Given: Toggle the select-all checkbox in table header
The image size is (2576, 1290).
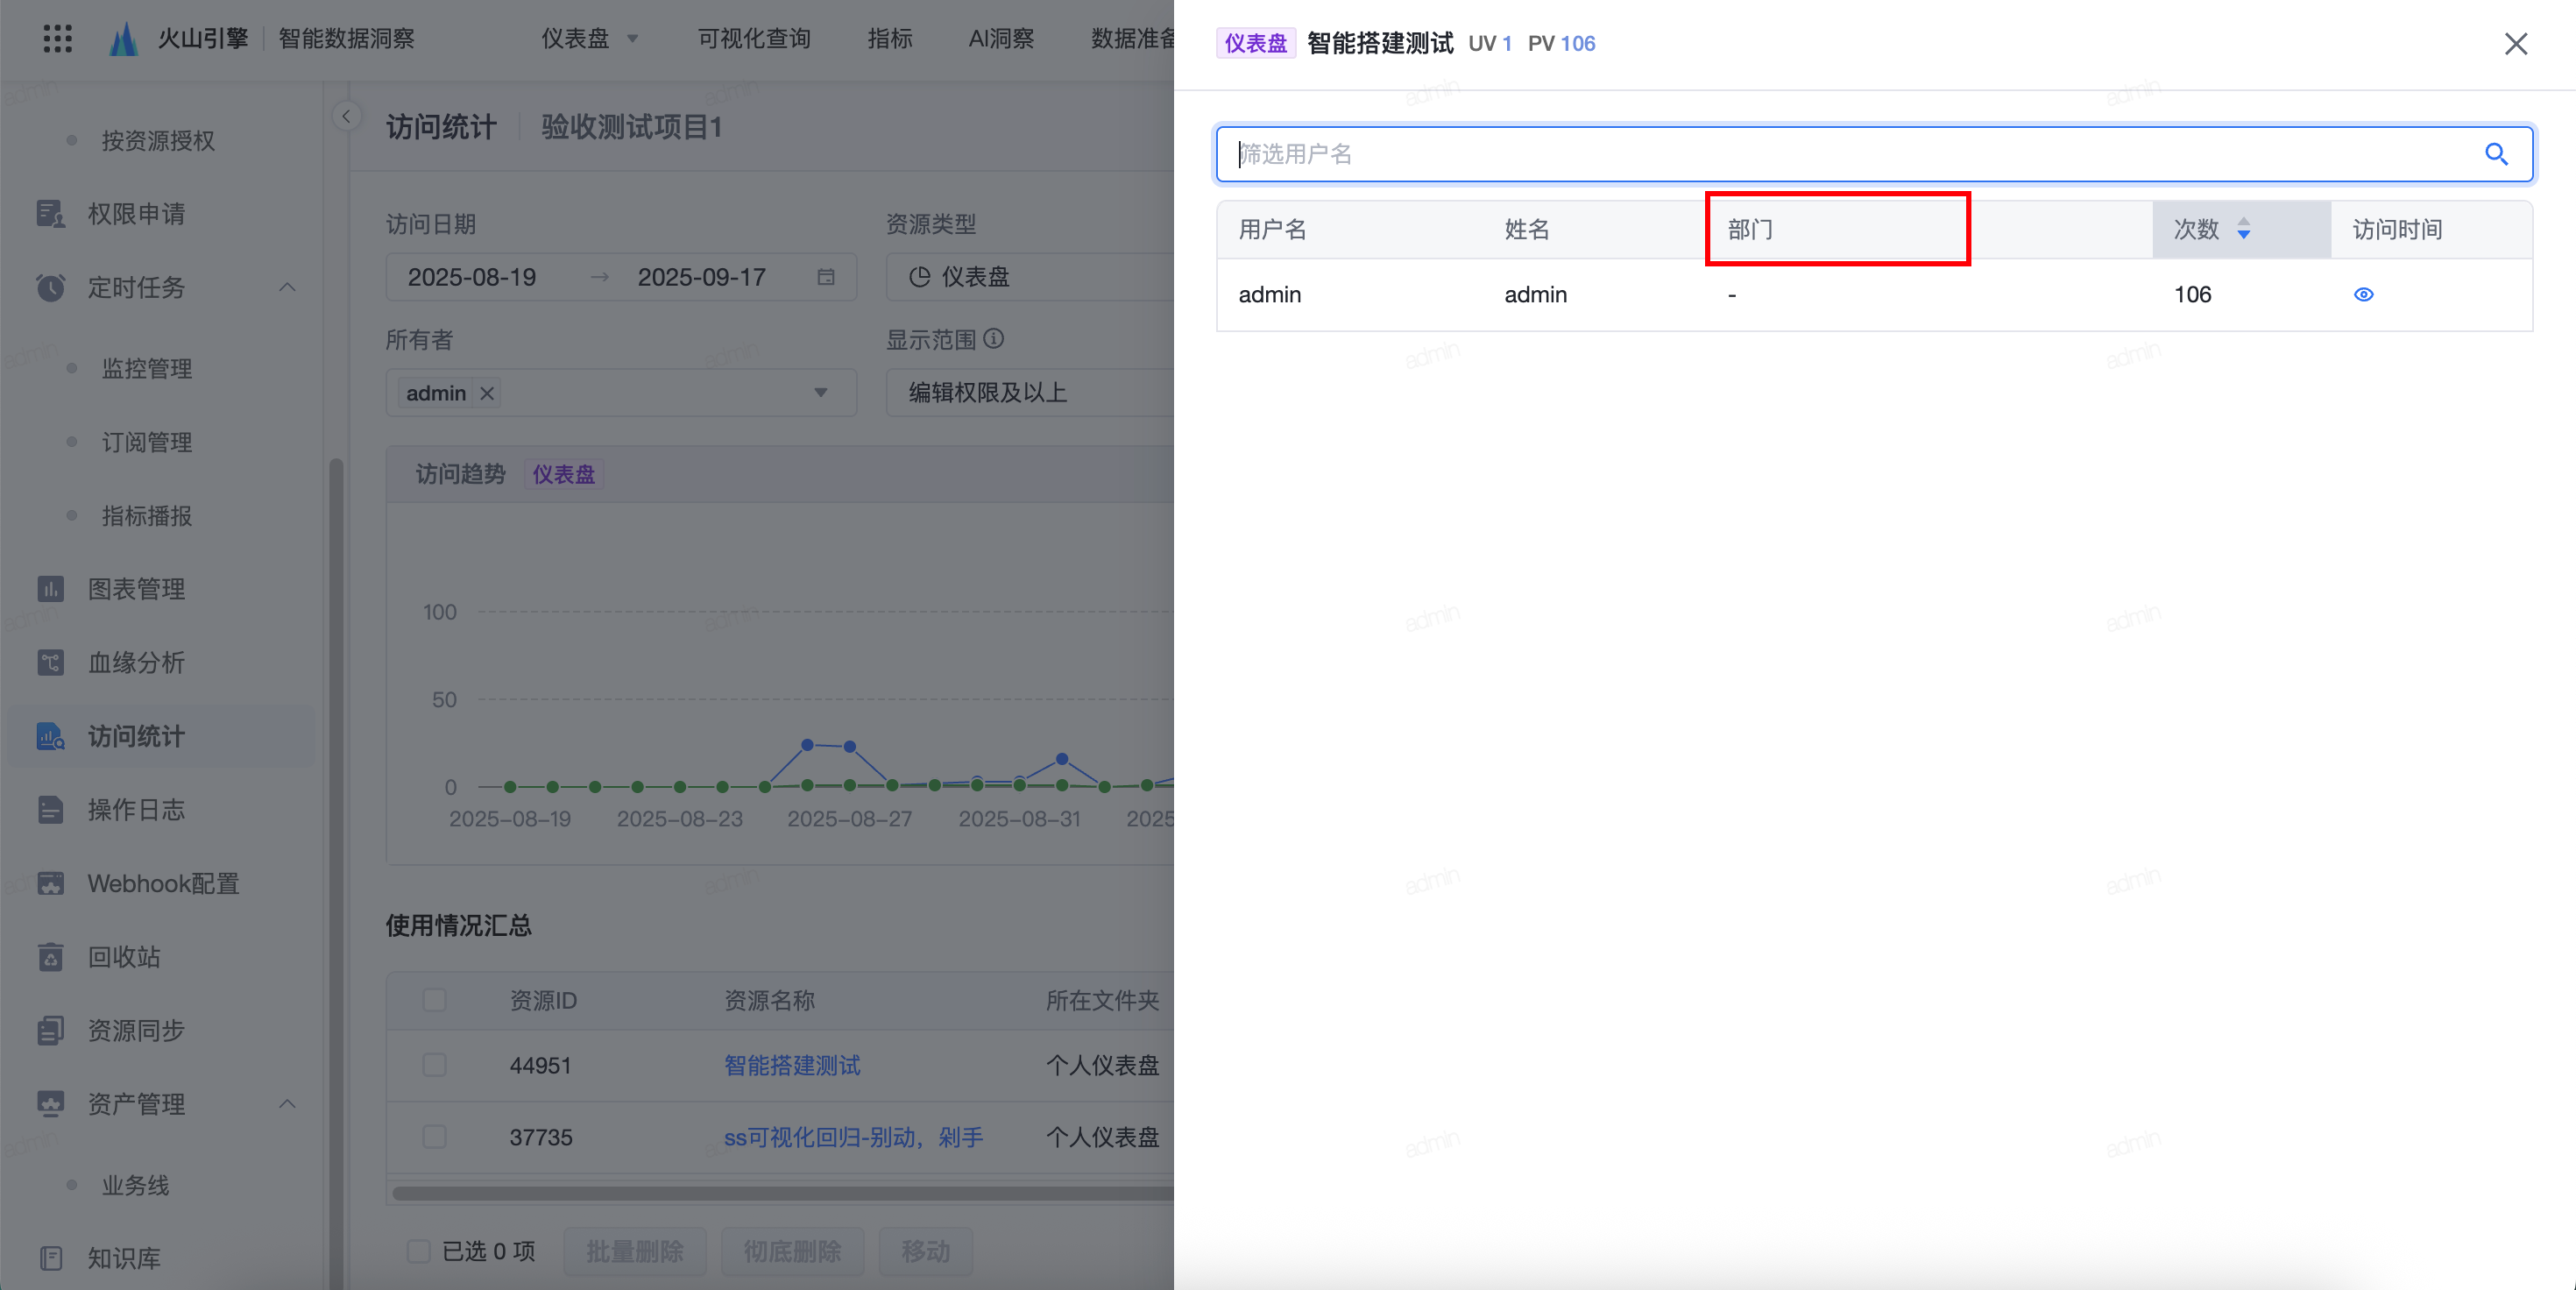Looking at the screenshot, I should click(434, 1000).
